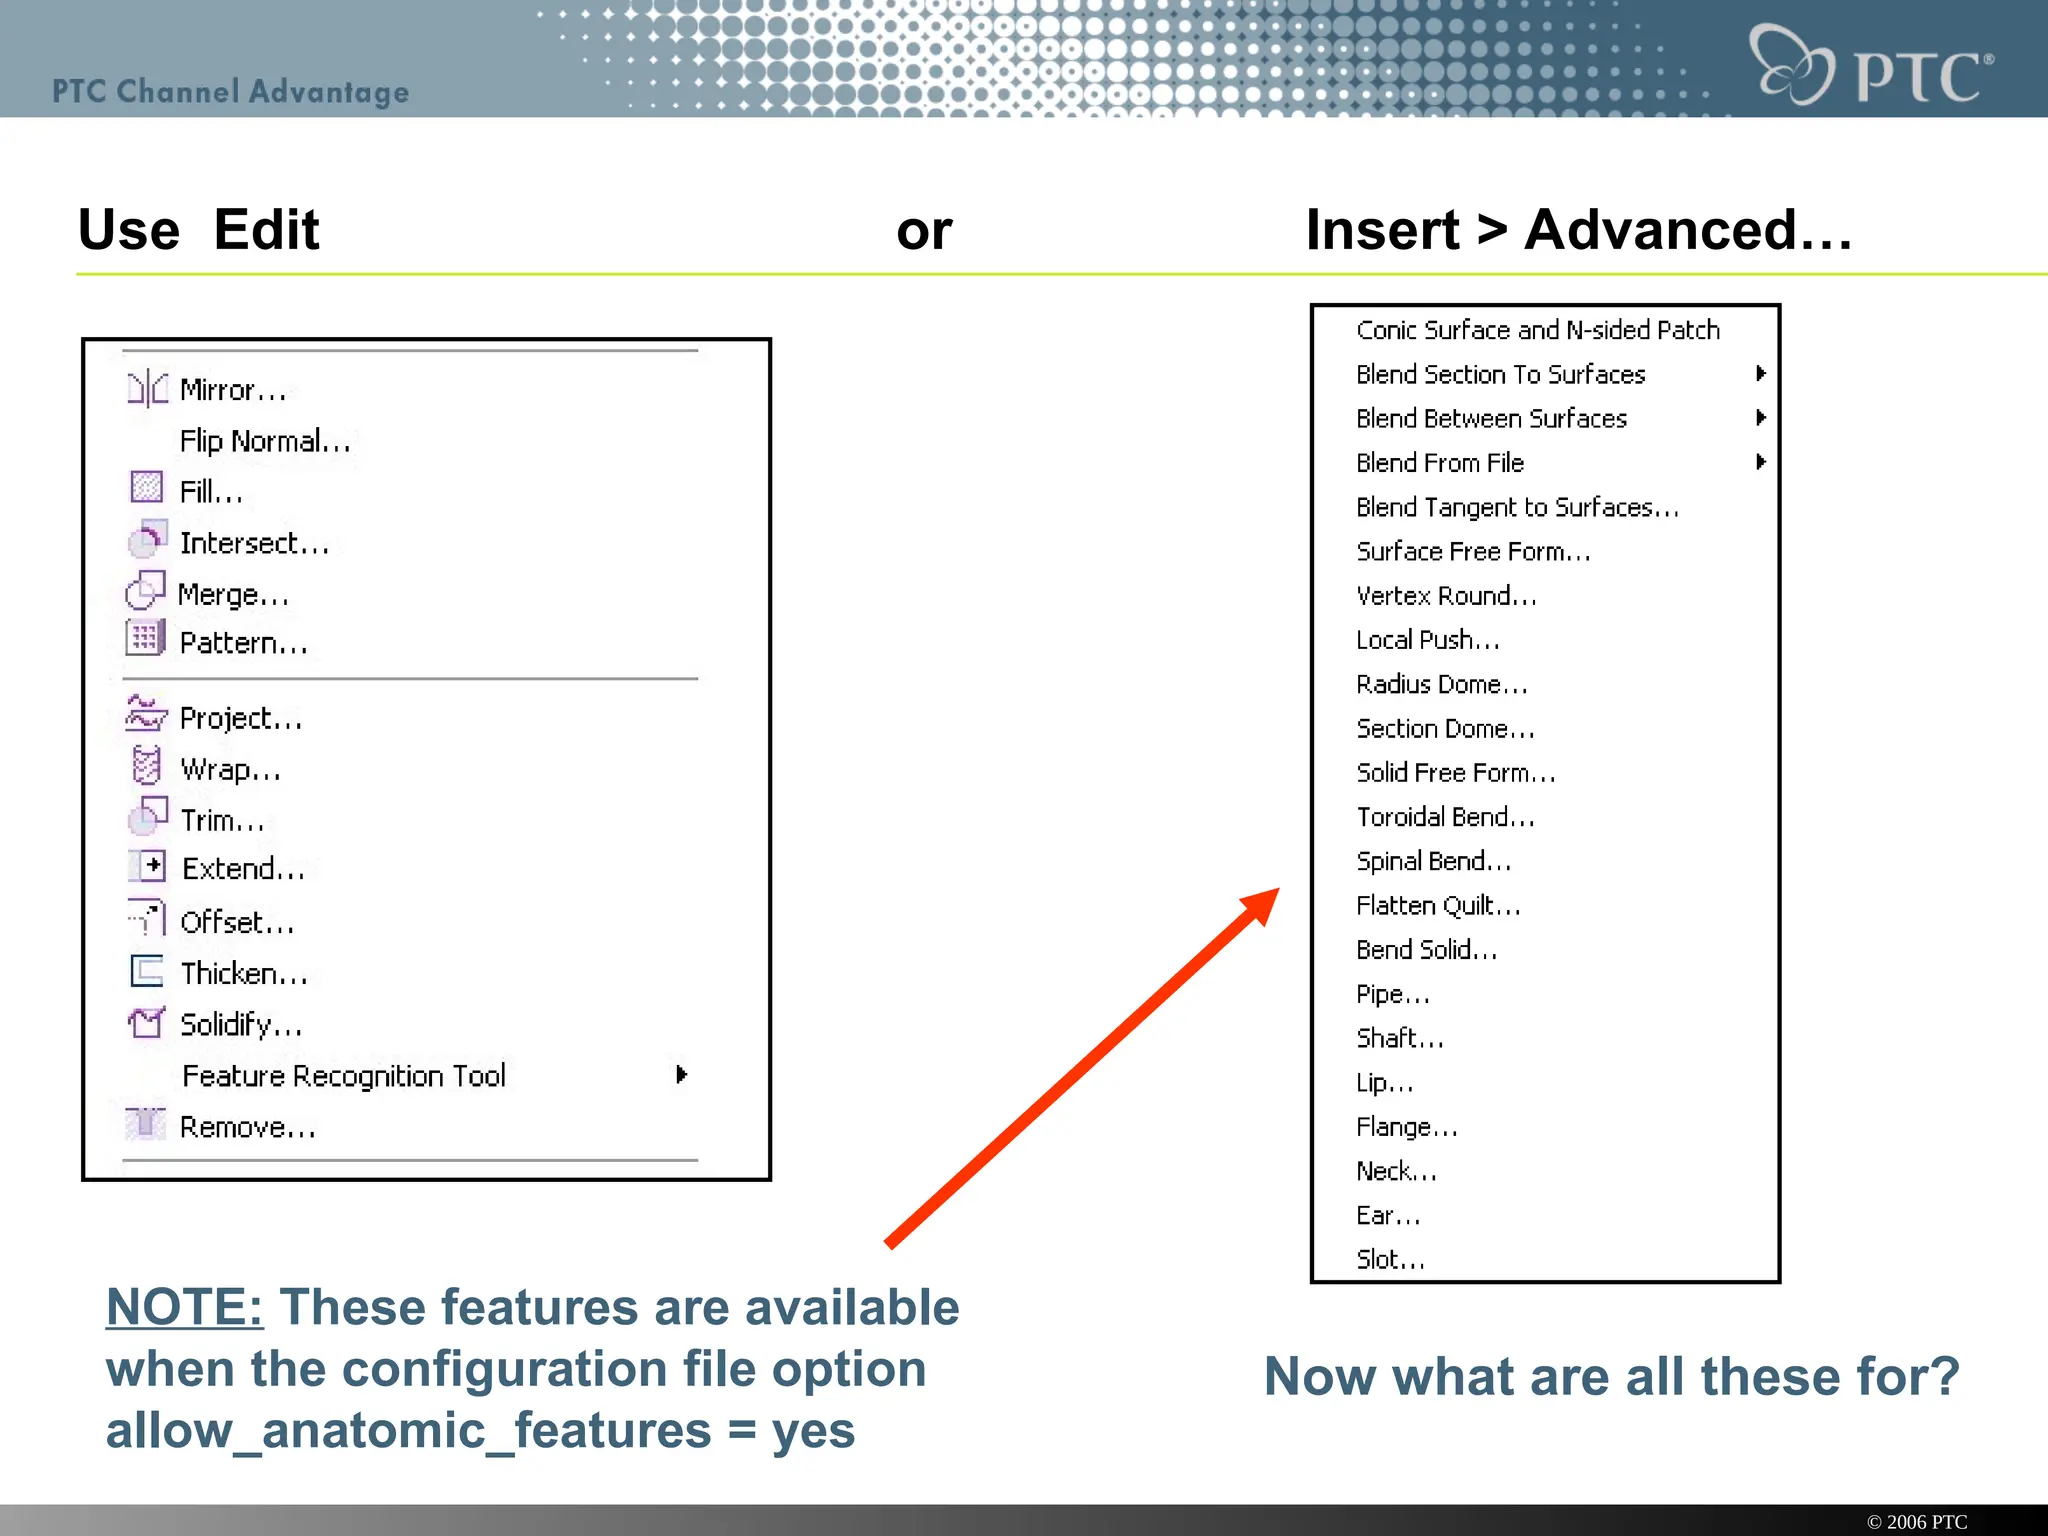The width and height of the screenshot is (2048, 1536).
Task: Click the Intersect icon
Action: tap(147, 540)
